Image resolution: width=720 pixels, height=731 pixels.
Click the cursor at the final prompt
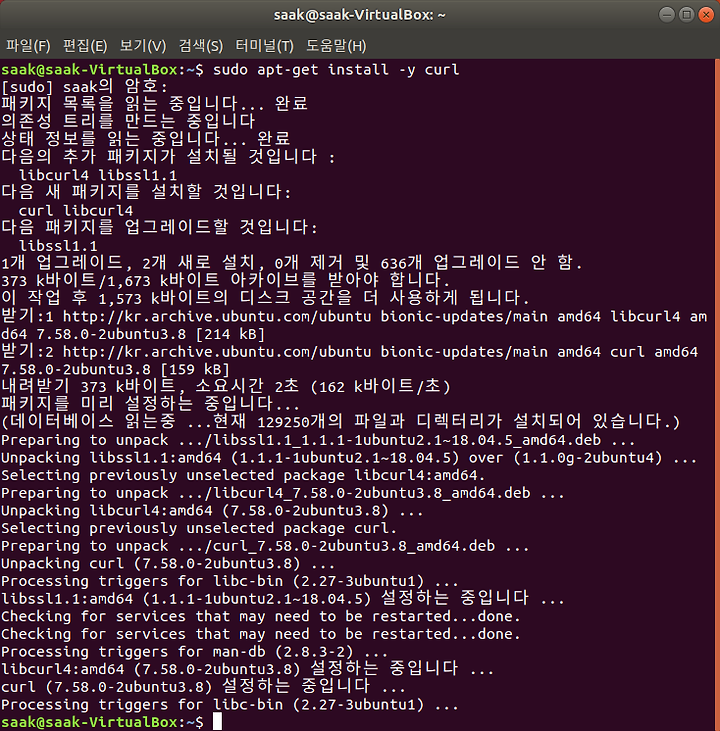(217, 722)
